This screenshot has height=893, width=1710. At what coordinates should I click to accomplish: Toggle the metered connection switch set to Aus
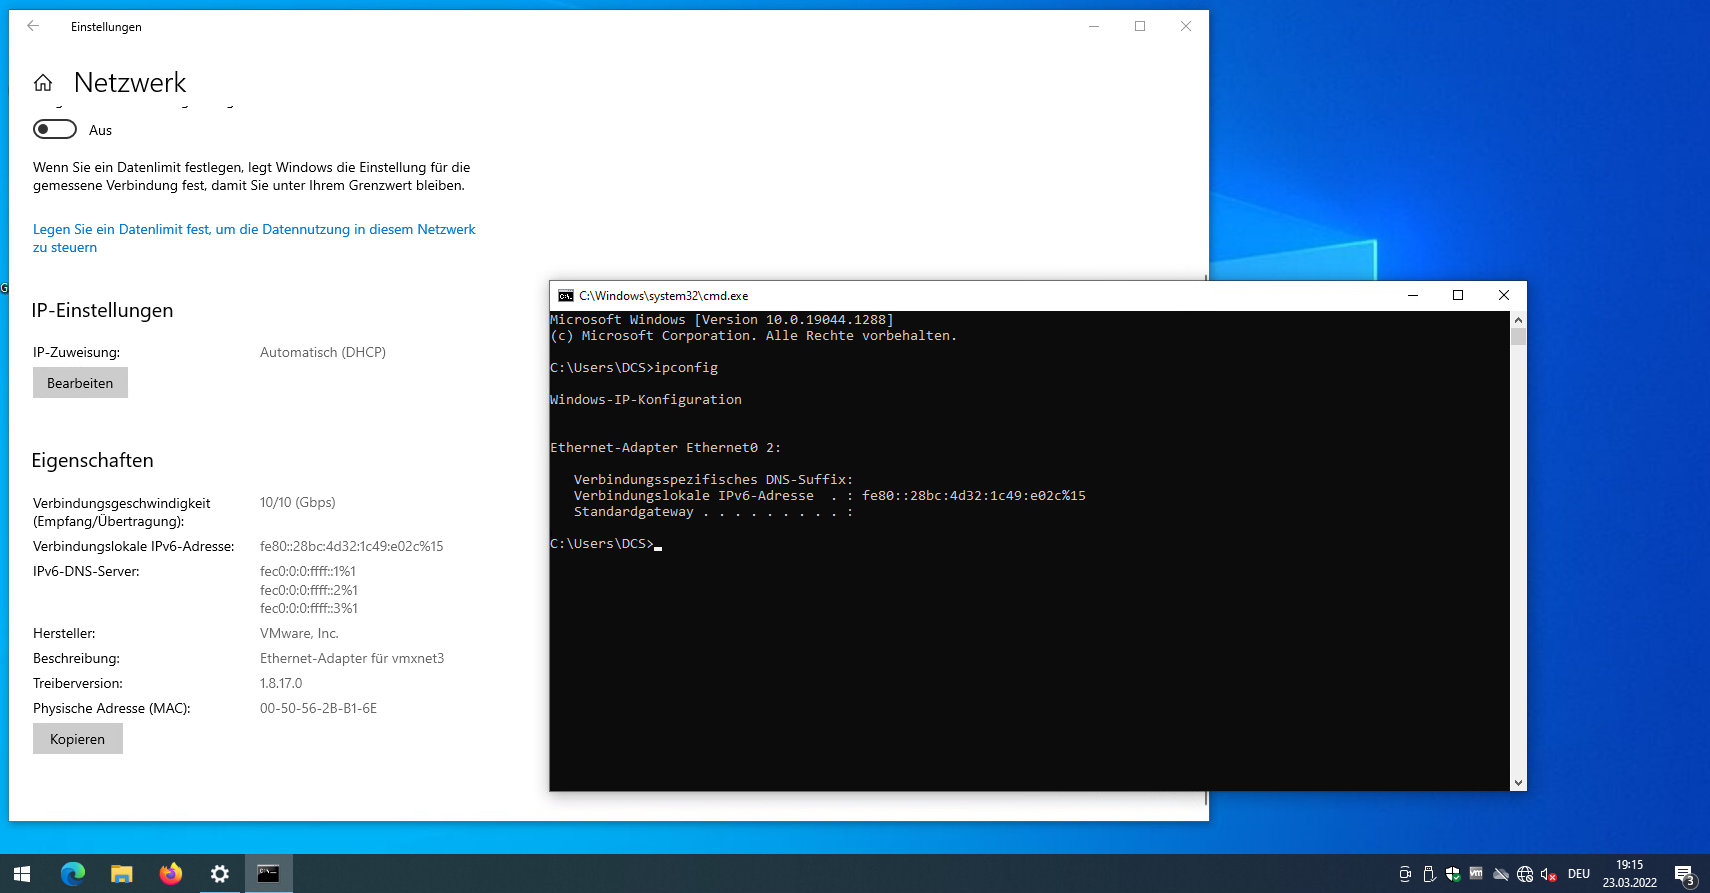(55, 129)
